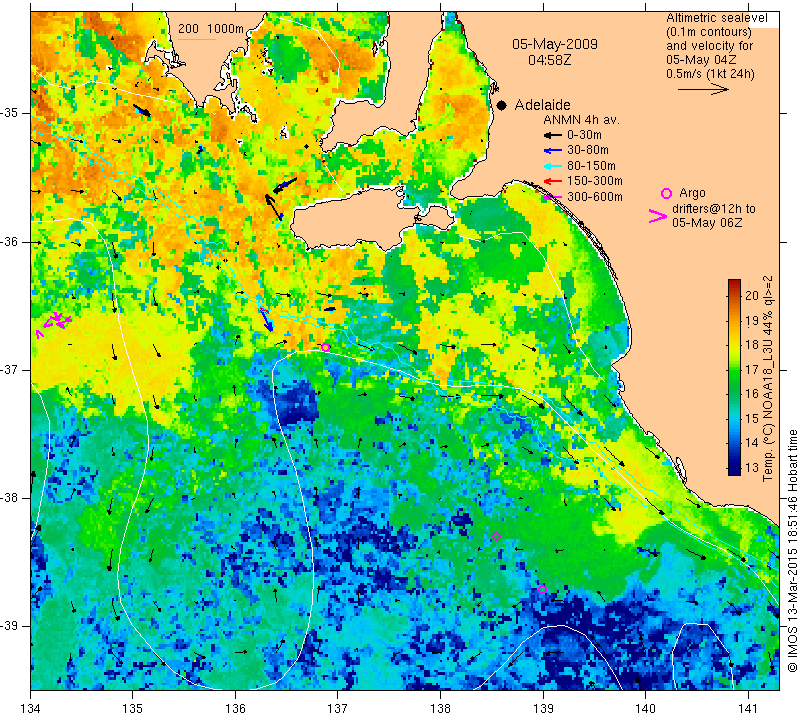Click the 'Temp. (°C) NOAA18_L3U' vertical label
The width and height of the screenshot is (800, 720).
[768, 379]
